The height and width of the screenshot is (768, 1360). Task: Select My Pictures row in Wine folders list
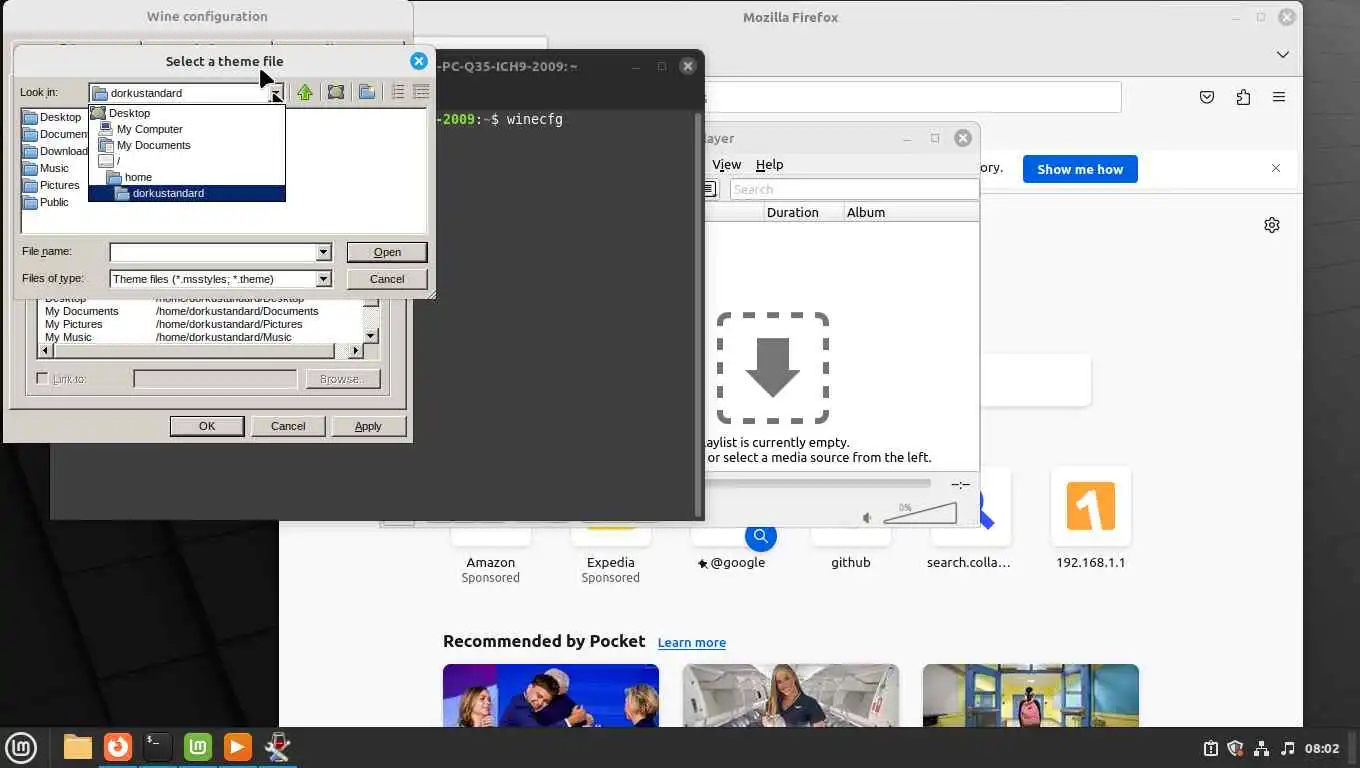pos(200,324)
